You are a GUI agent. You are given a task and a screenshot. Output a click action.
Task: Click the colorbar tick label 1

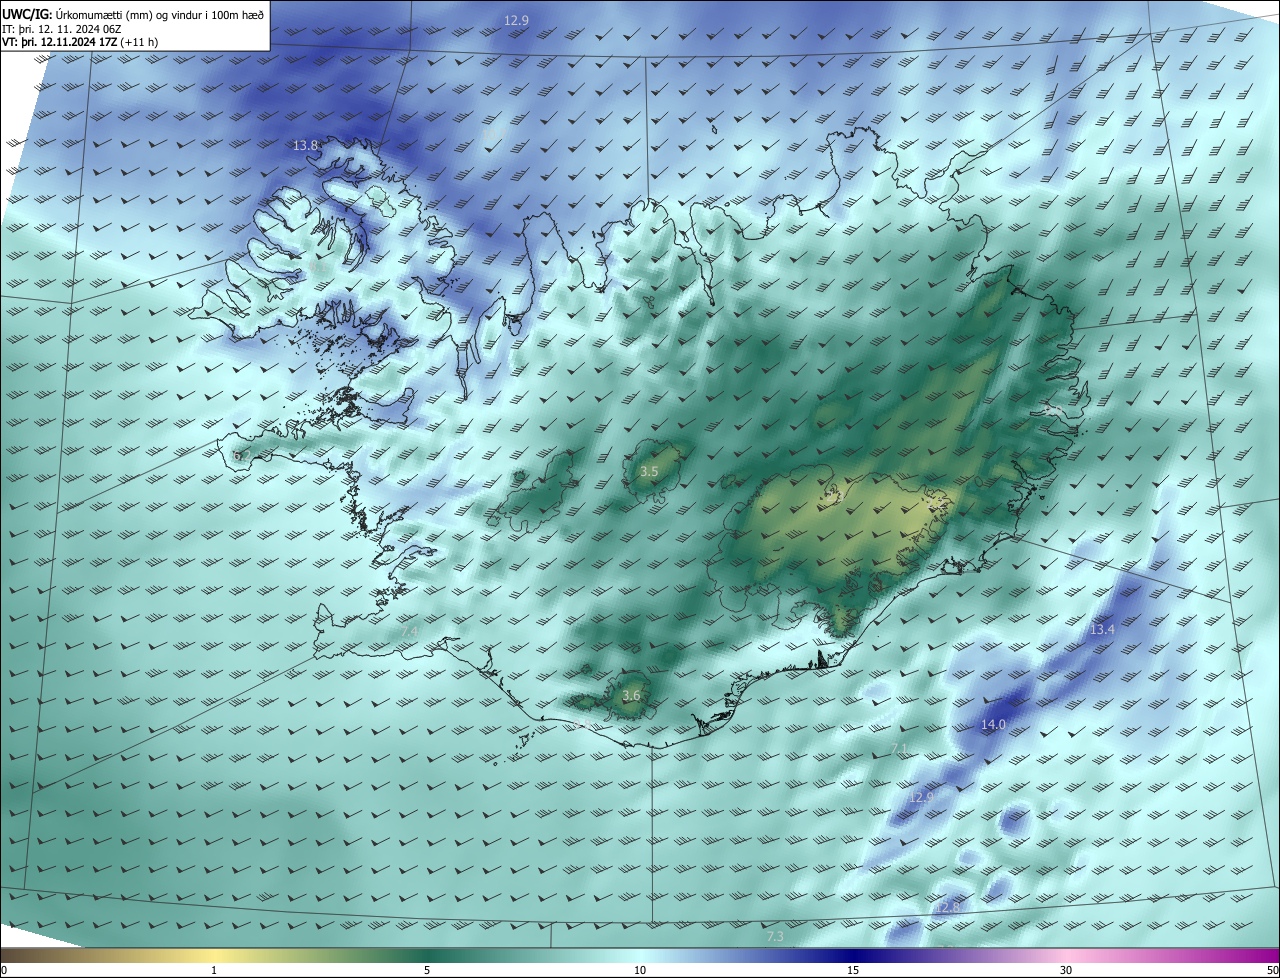(x=214, y=970)
